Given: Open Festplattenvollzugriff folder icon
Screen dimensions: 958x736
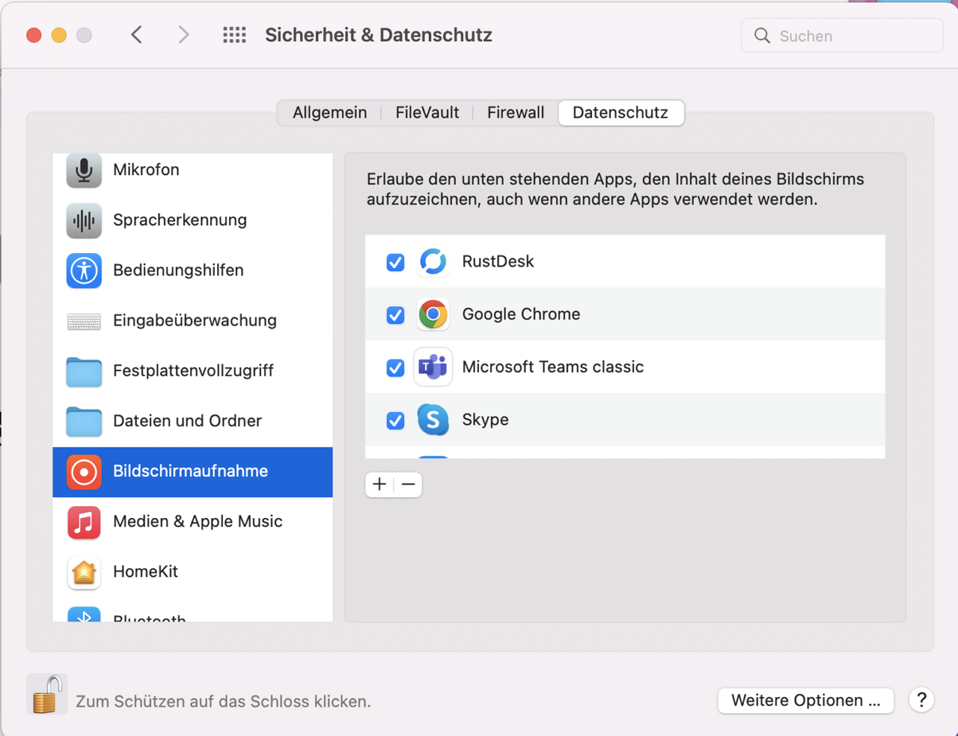Looking at the screenshot, I should [x=84, y=371].
